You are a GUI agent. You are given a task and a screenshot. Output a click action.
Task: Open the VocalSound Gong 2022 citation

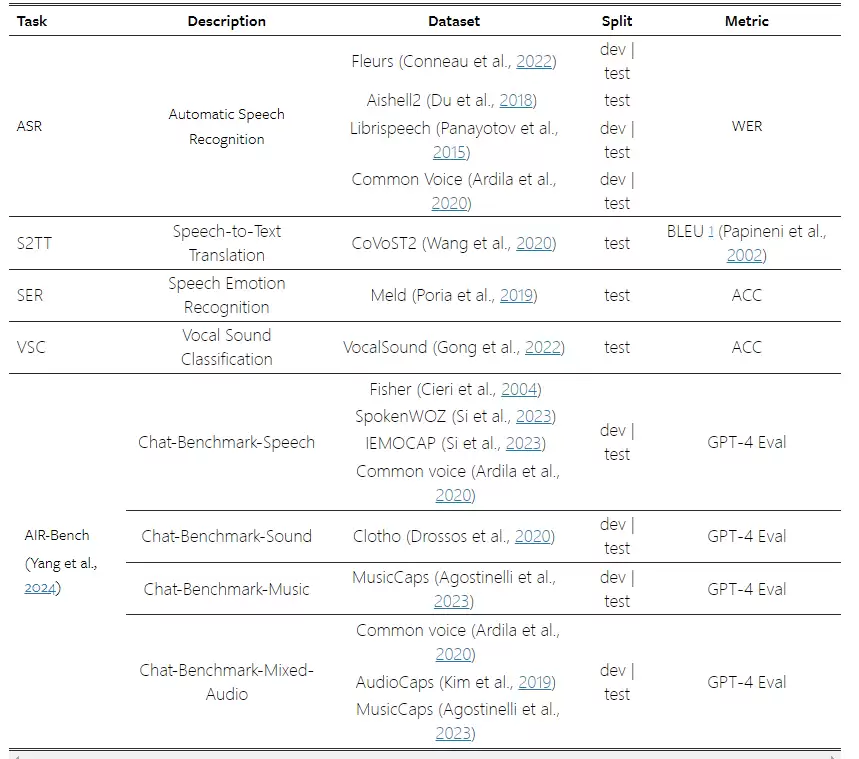pos(542,347)
